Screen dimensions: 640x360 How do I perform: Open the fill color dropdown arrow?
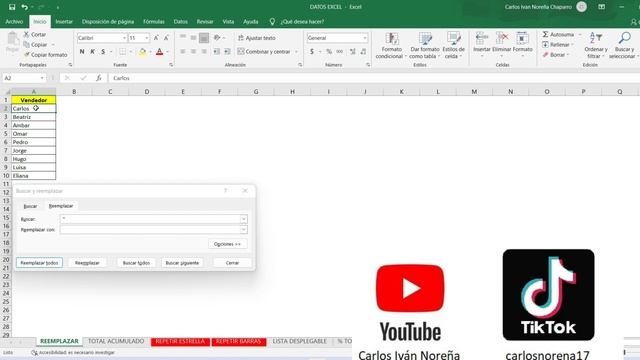[150, 52]
